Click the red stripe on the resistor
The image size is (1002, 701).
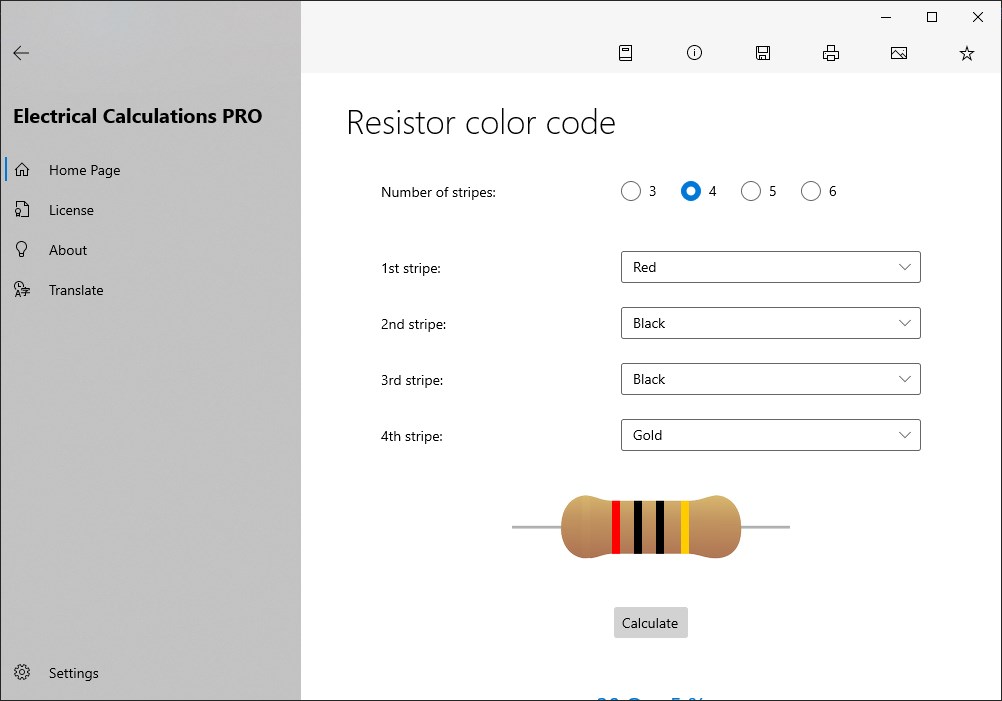click(x=616, y=527)
